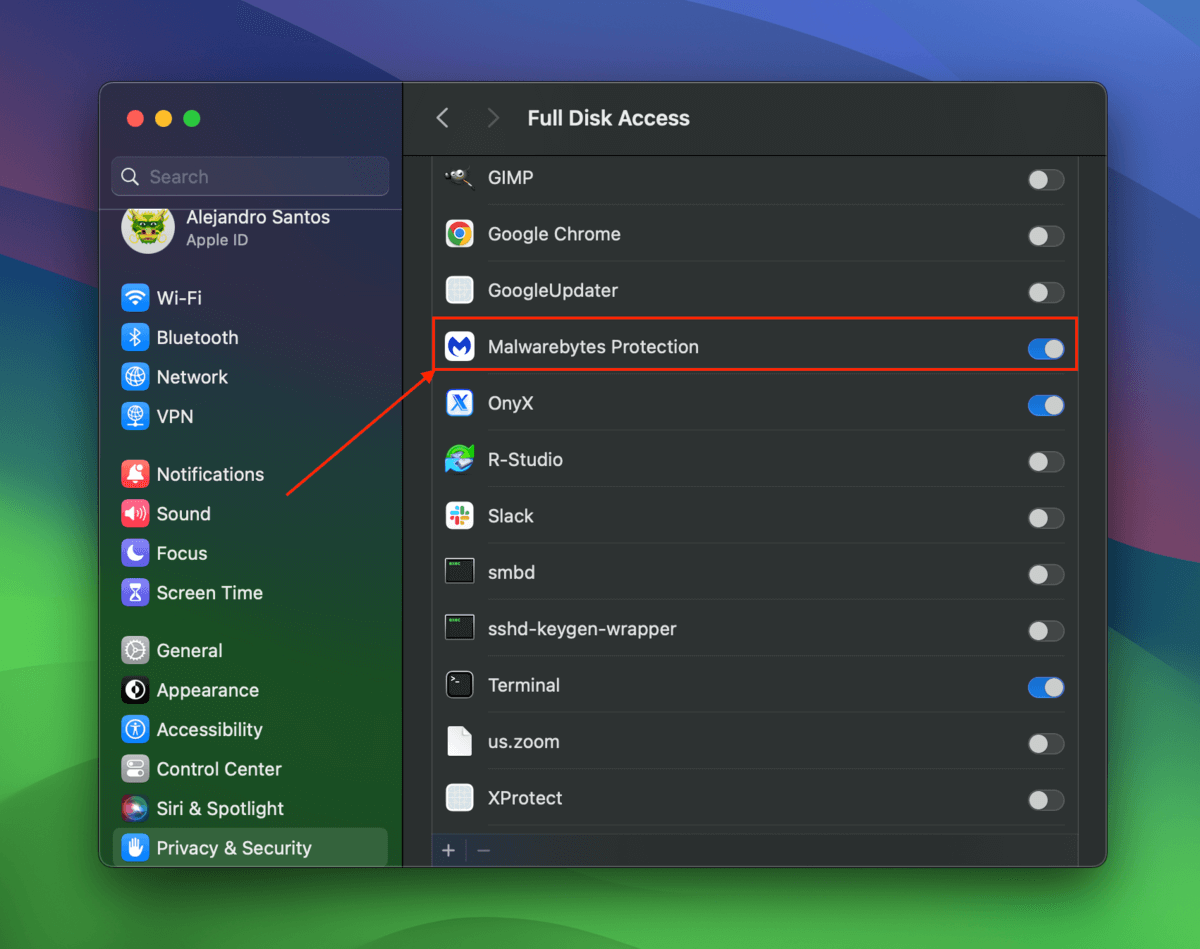Switch on the XProtect toggle
This screenshot has height=949, width=1200.
1046,800
